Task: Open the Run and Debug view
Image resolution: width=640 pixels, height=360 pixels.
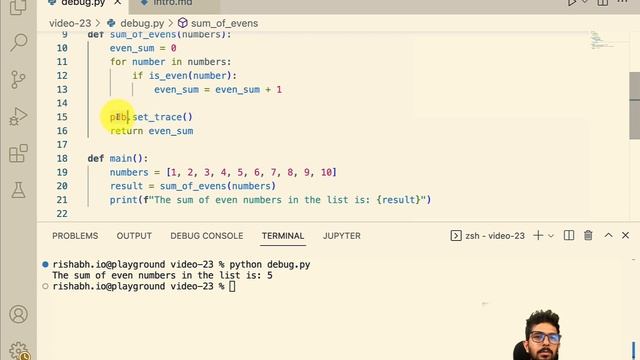Action: coord(18,116)
